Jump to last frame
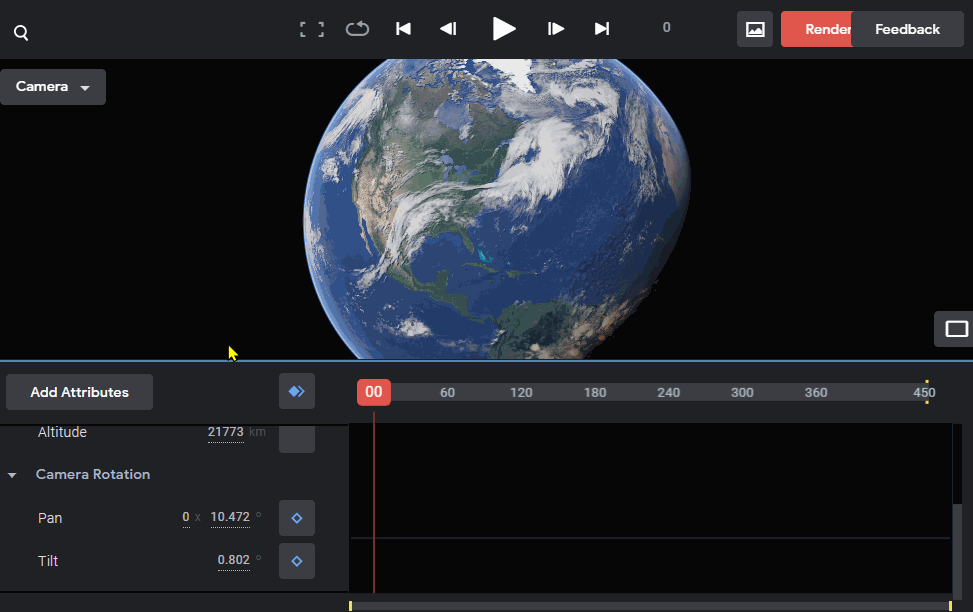The width and height of the screenshot is (973, 612). pyautogui.click(x=601, y=29)
